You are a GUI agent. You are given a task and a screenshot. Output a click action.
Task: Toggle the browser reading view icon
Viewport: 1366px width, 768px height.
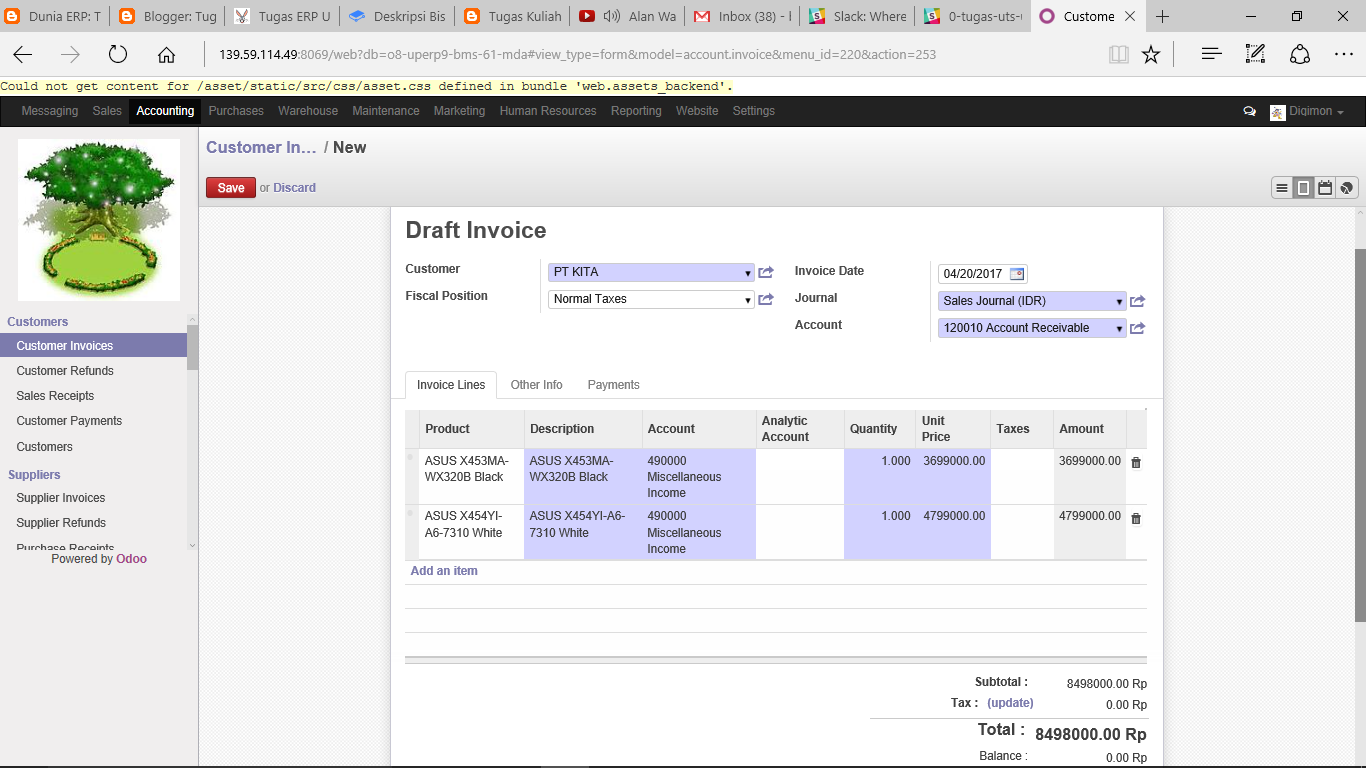pyautogui.click(x=1119, y=55)
